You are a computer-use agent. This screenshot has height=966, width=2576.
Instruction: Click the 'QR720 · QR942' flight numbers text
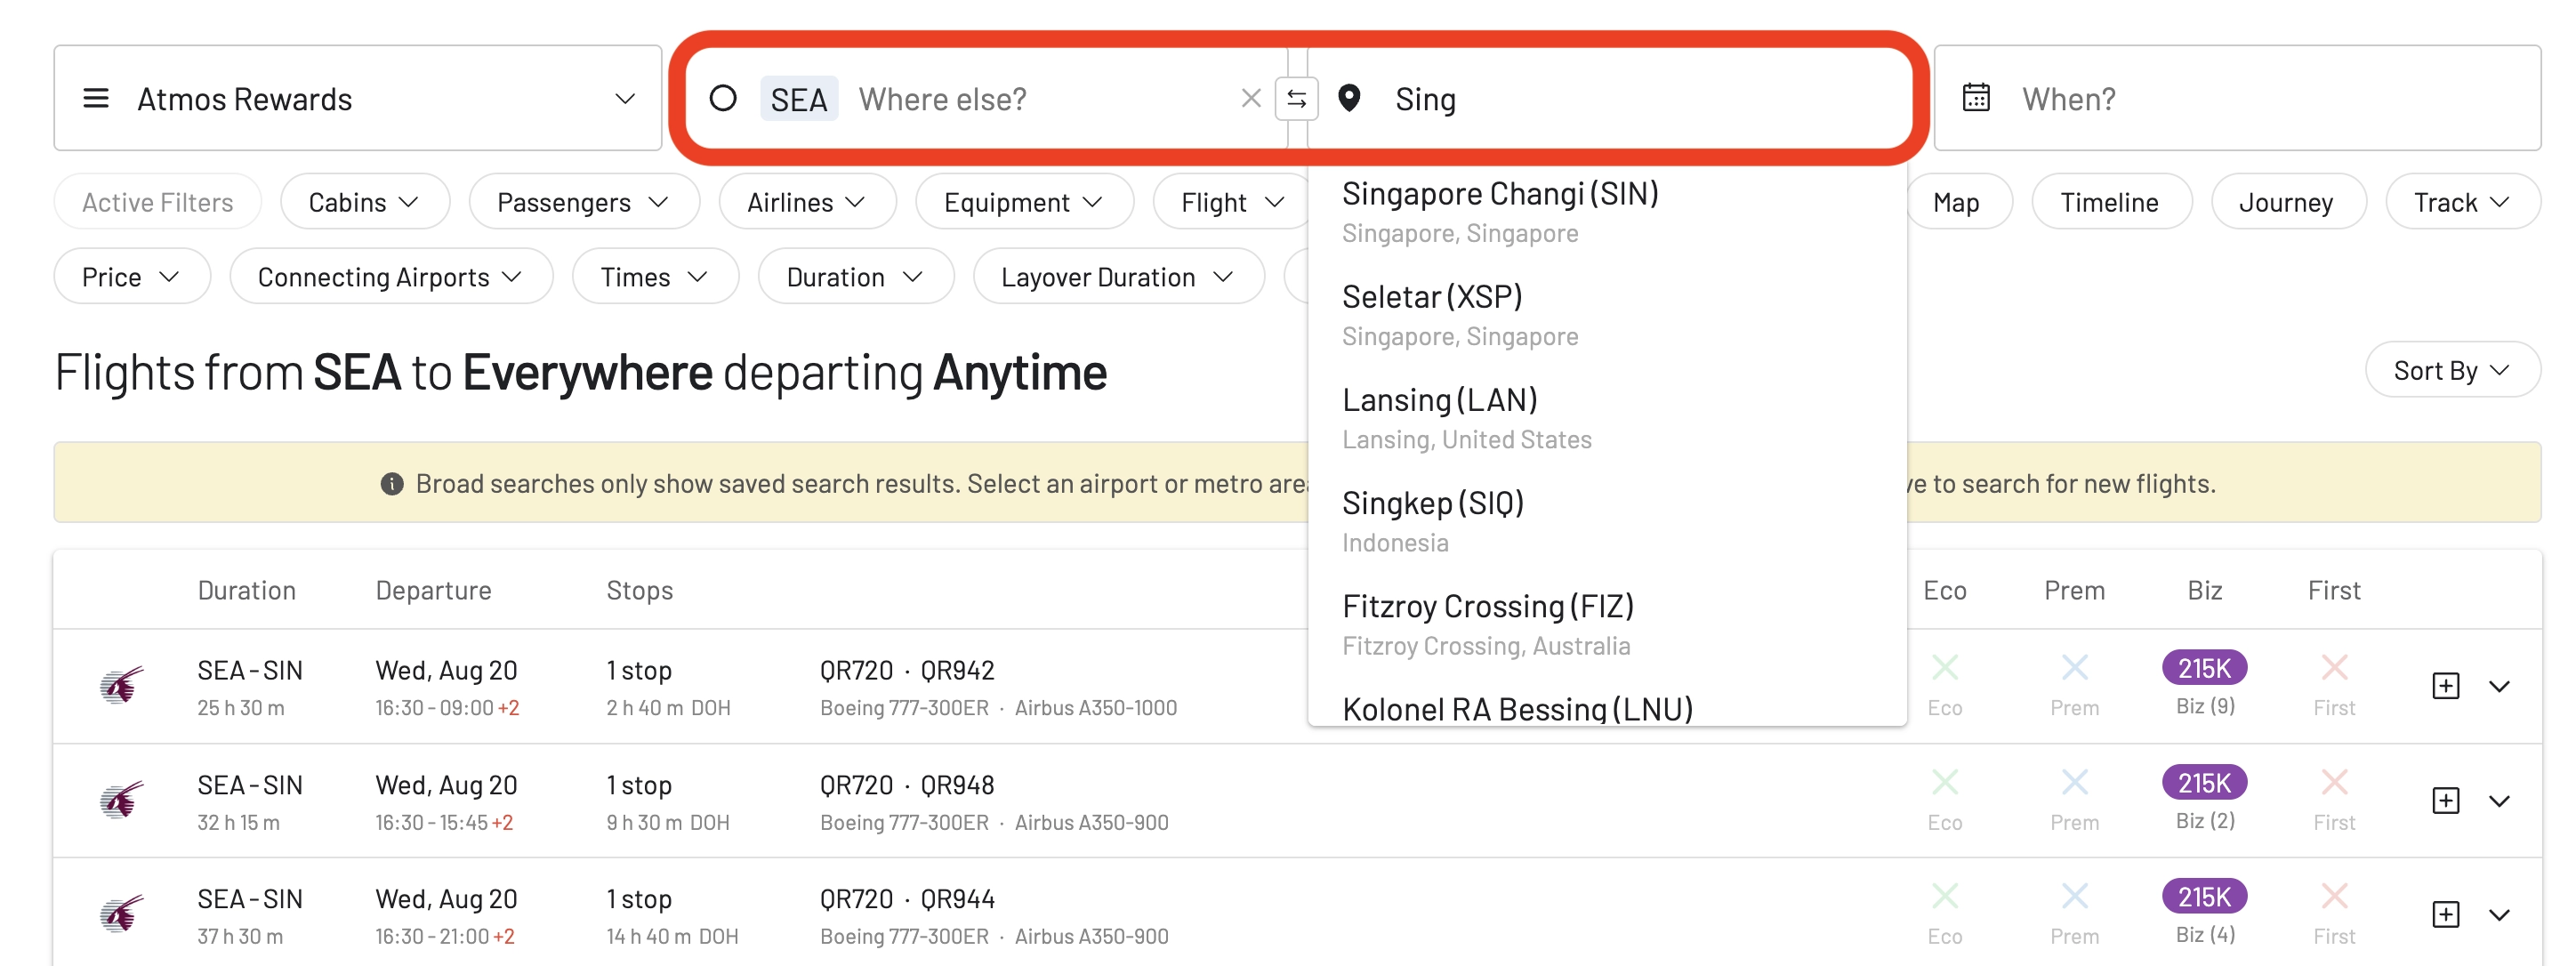click(x=907, y=670)
